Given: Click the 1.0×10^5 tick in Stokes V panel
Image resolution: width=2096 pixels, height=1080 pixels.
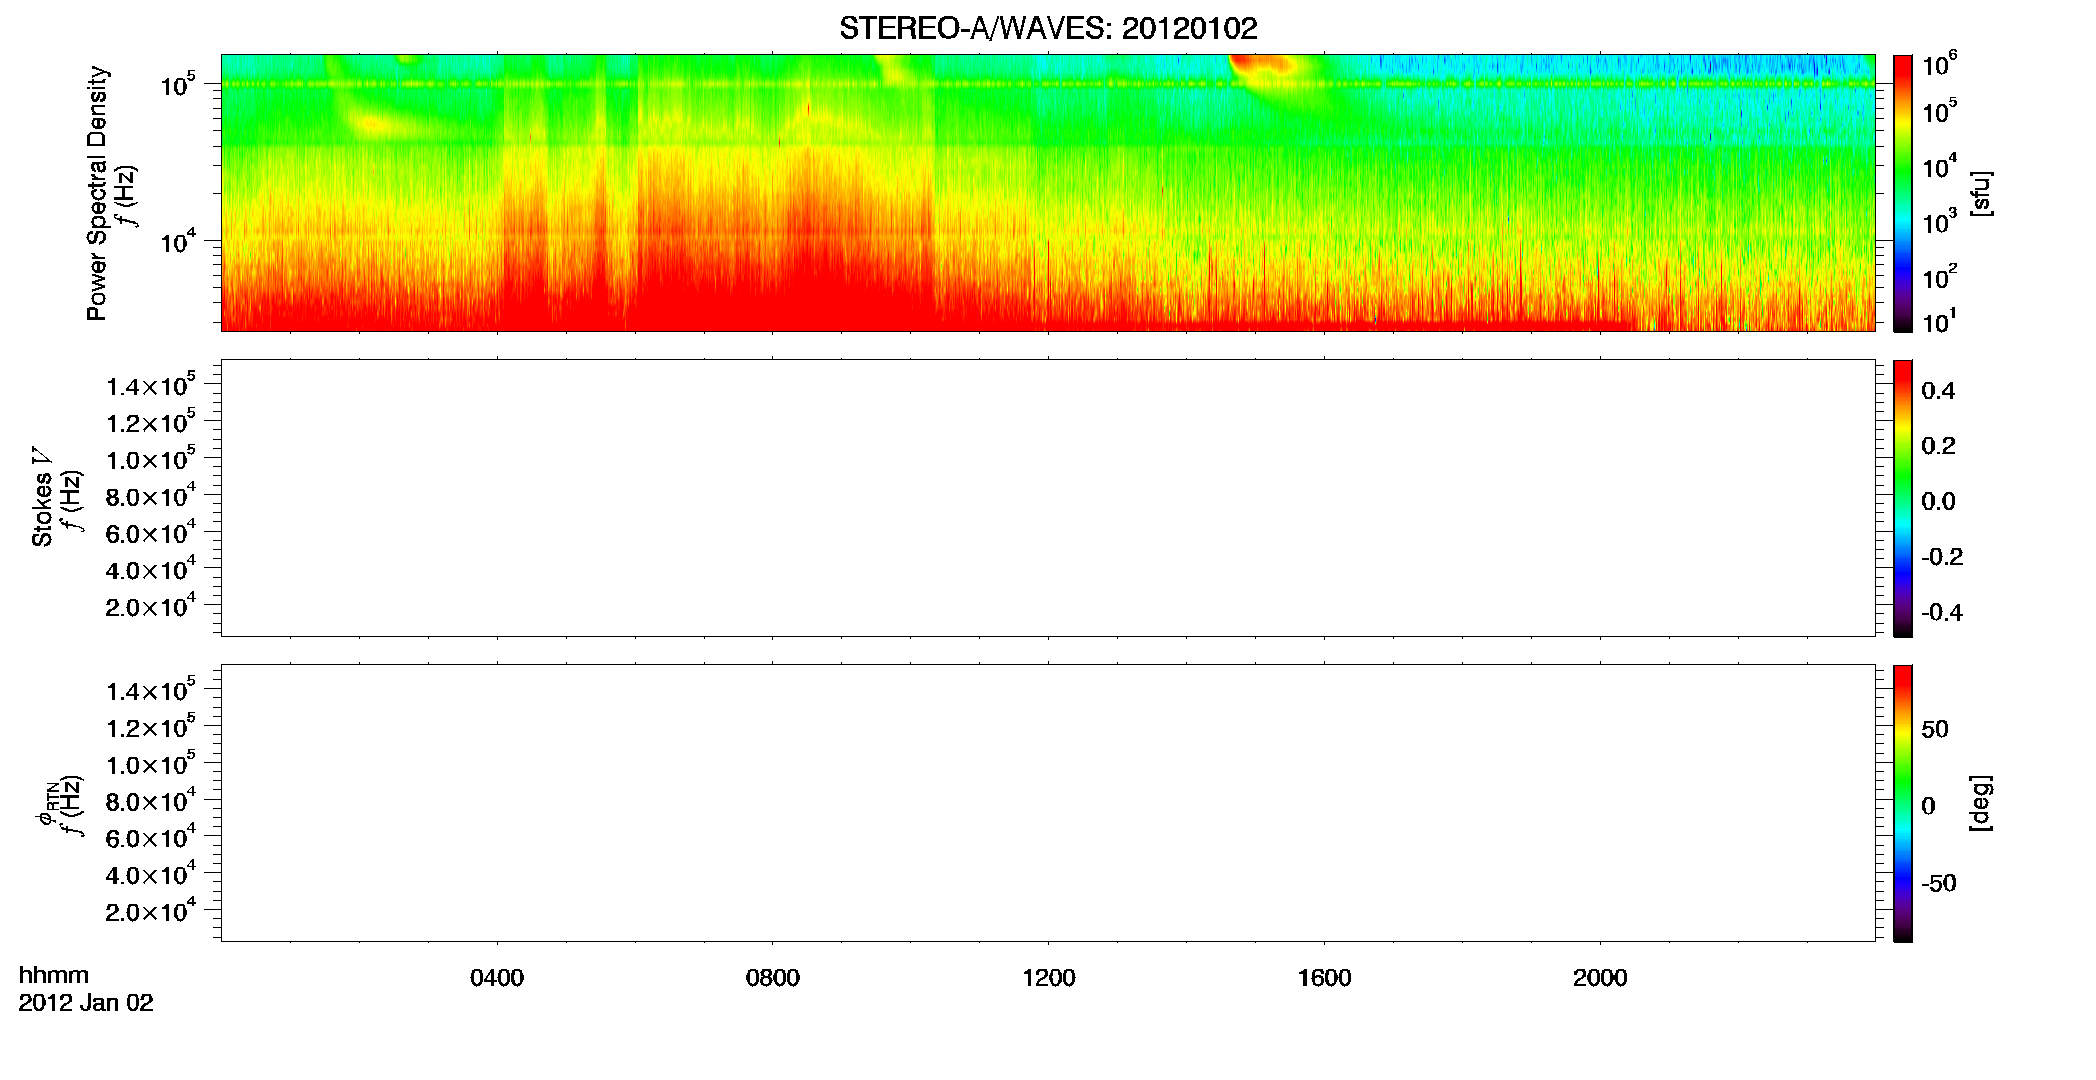Looking at the screenshot, I should pos(151,459).
